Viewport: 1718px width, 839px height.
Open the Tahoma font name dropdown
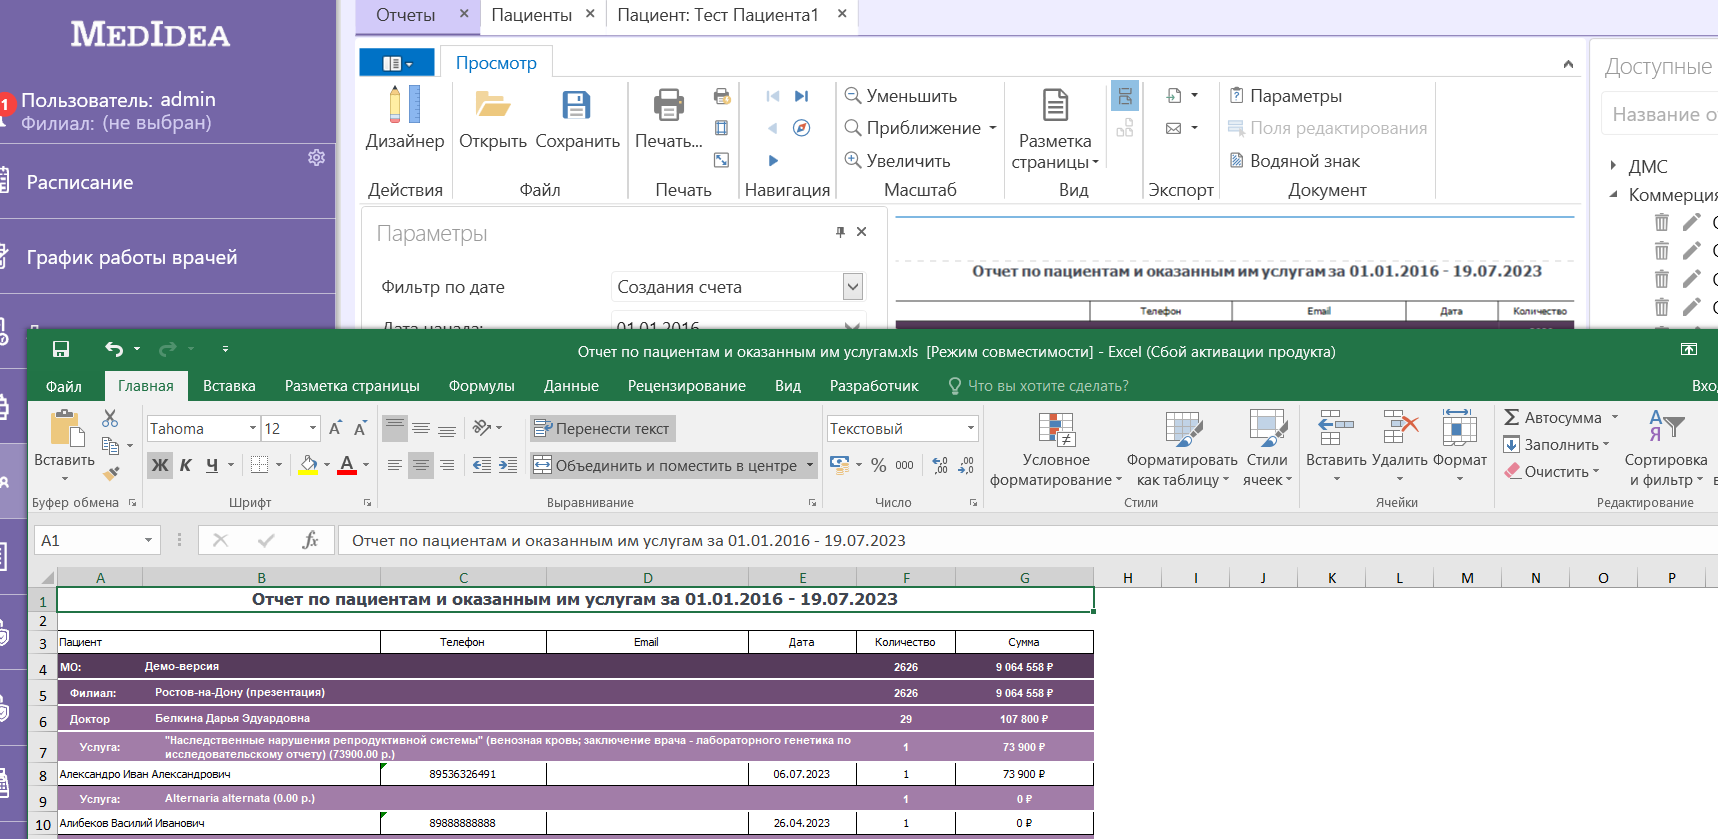tap(252, 428)
